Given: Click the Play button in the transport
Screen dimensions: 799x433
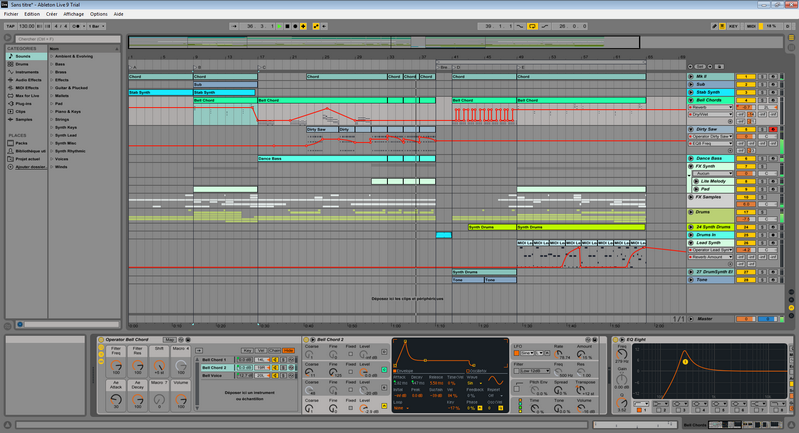Looking at the screenshot, I should pos(279,26).
